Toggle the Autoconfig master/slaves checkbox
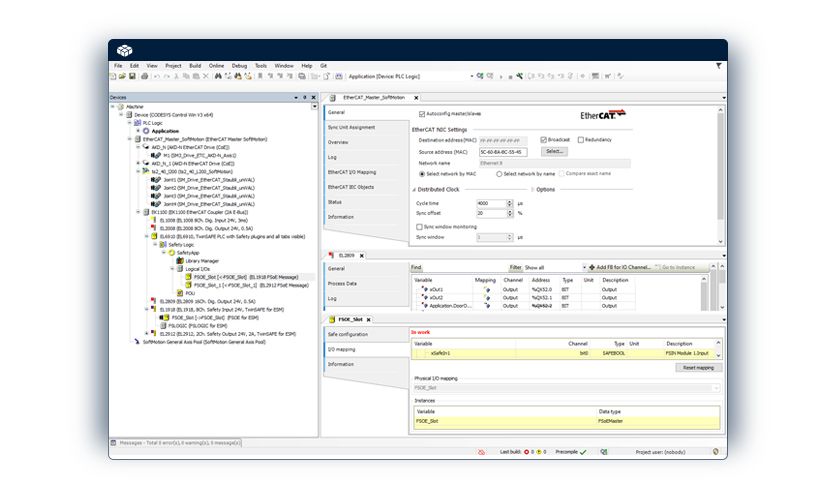 tap(421, 114)
